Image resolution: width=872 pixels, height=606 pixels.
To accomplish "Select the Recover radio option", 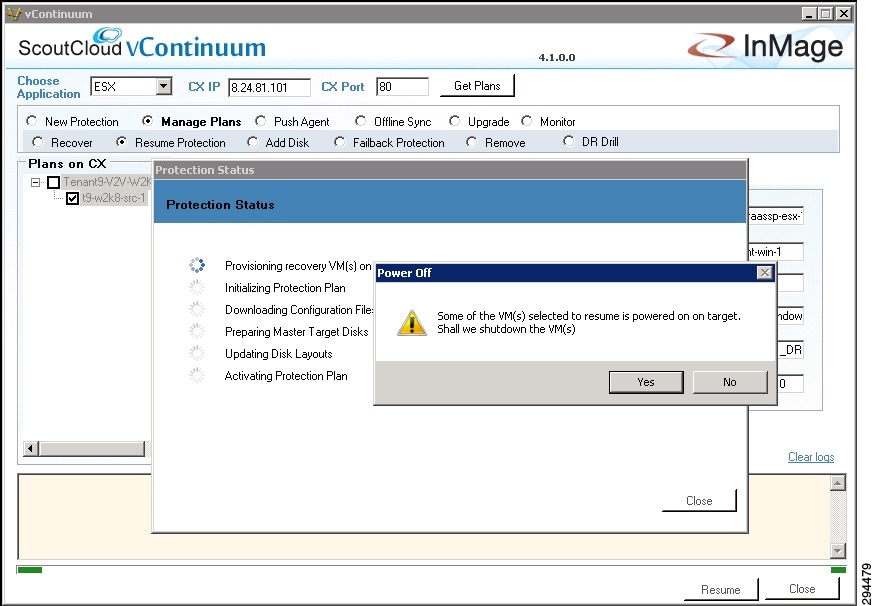I will (x=37, y=142).
